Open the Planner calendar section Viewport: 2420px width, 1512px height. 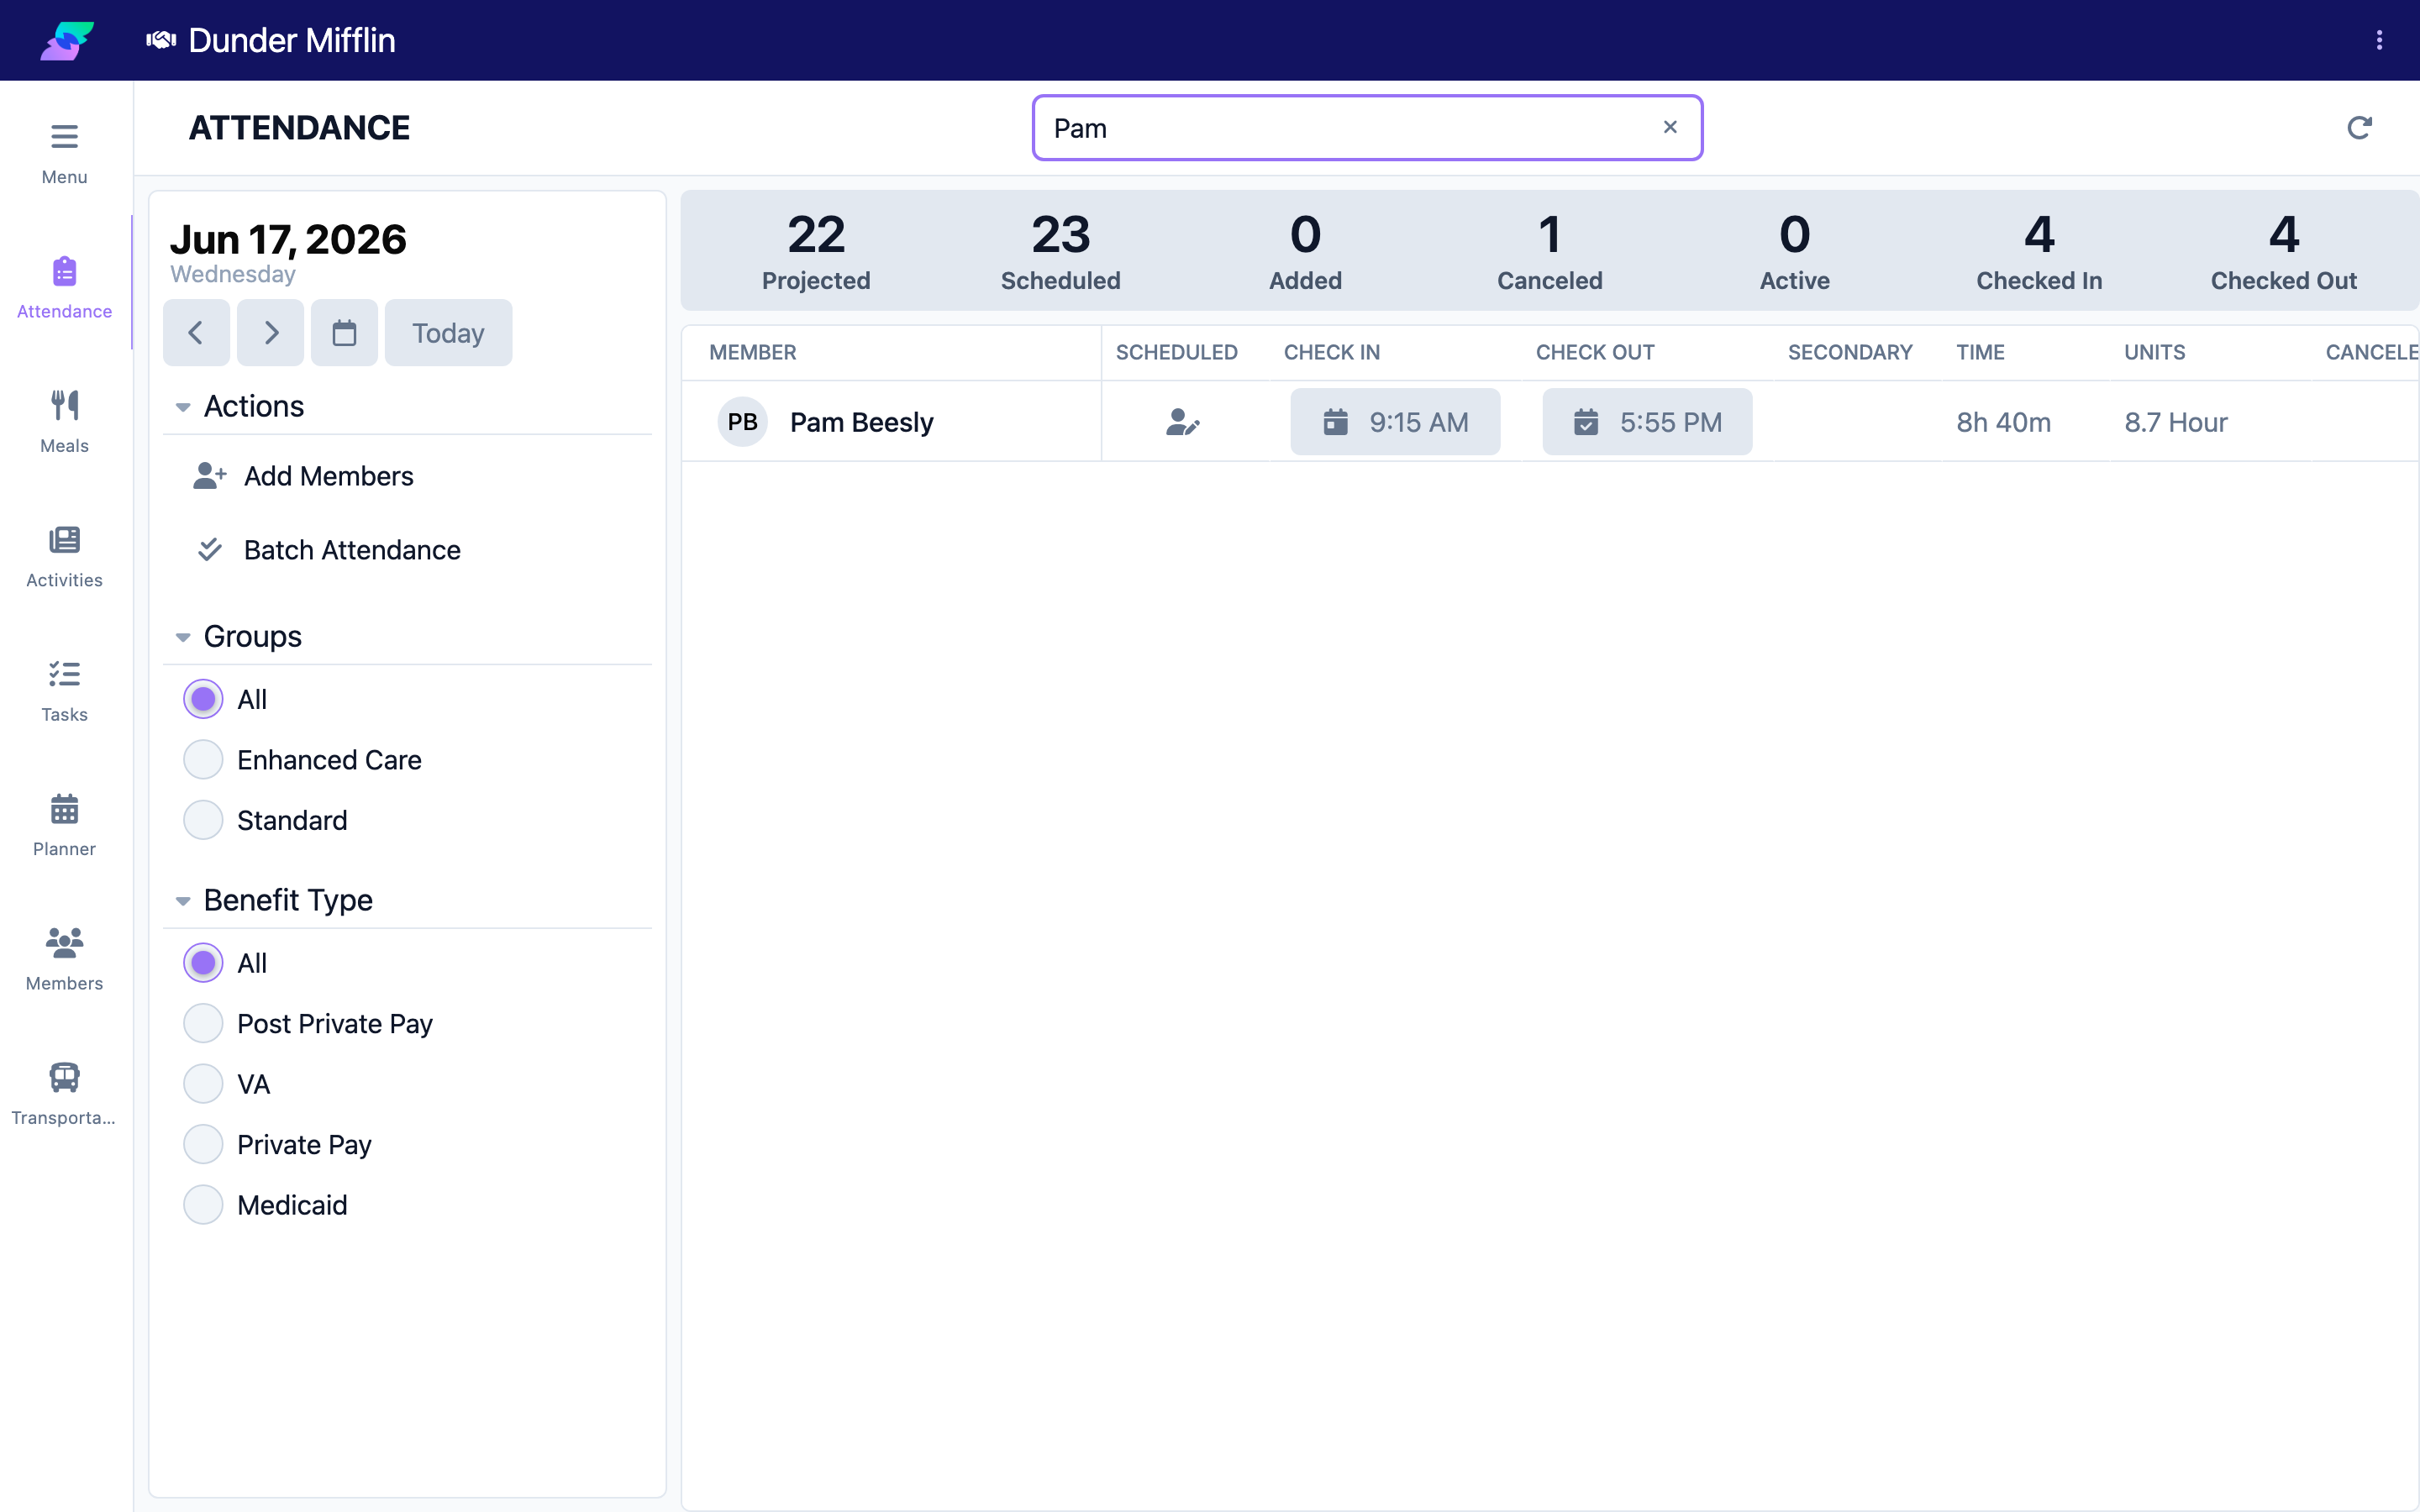(x=64, y=825)
